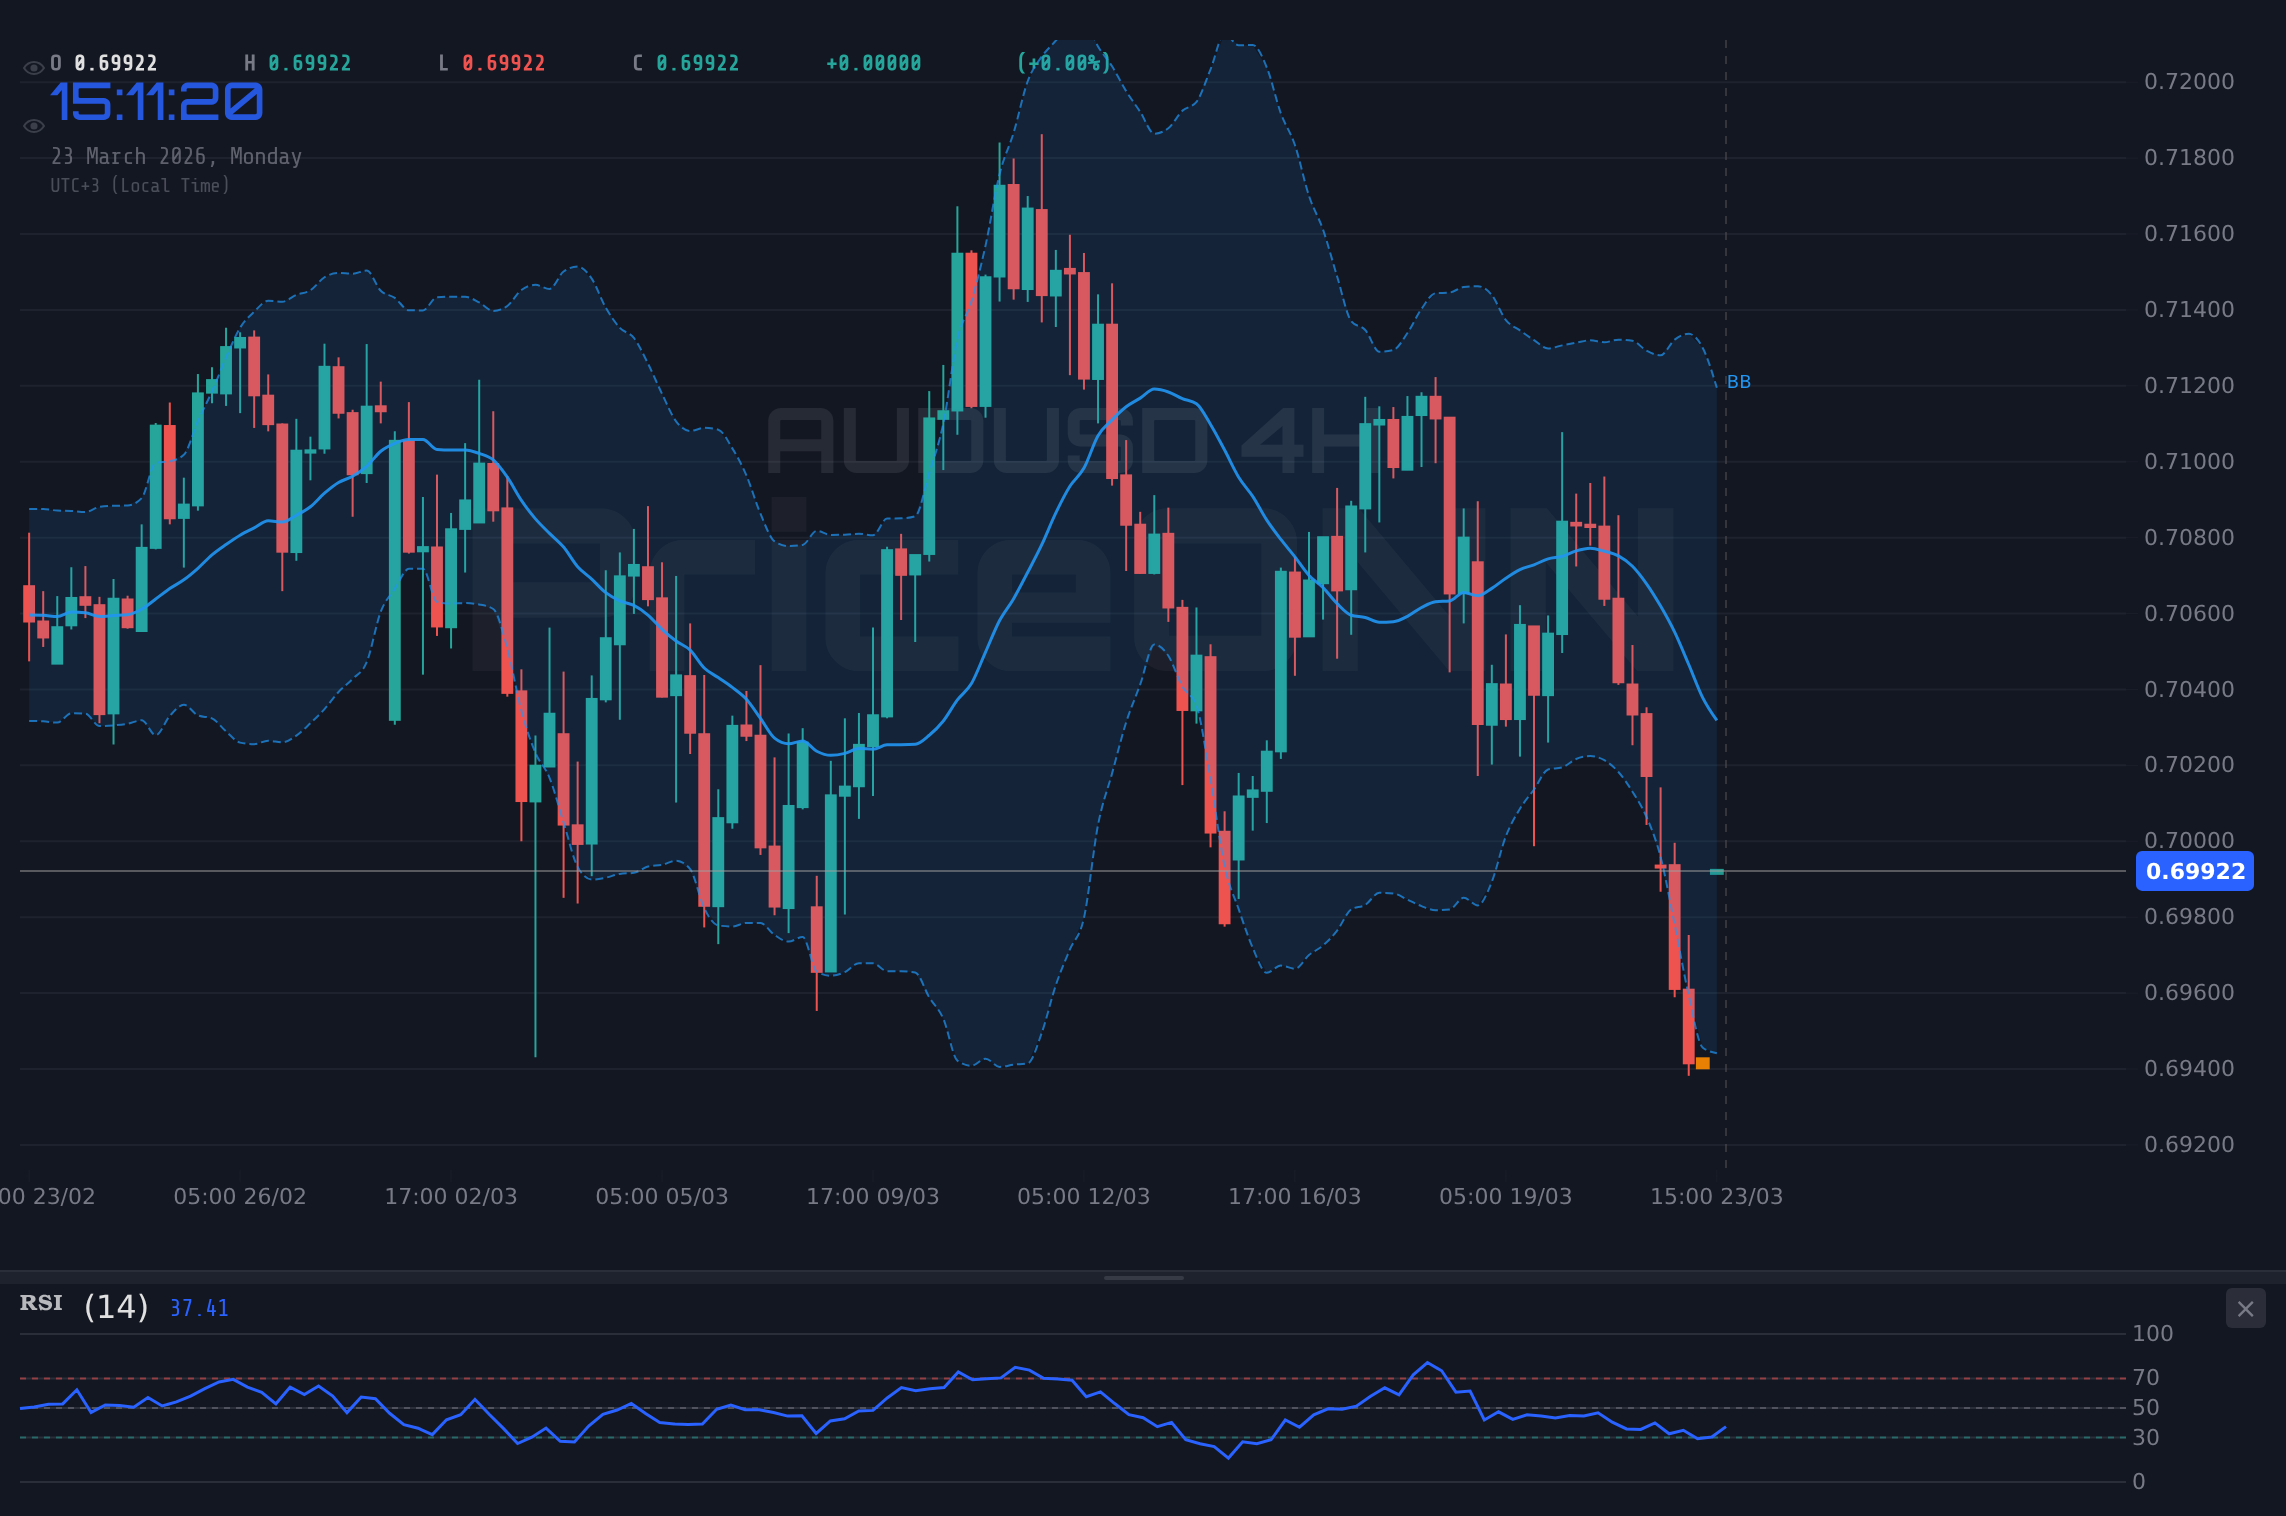Click the 17:00 02/03 time axis label
This screenshot has width=2286, height=1516.
click(x=453, y=1195)
